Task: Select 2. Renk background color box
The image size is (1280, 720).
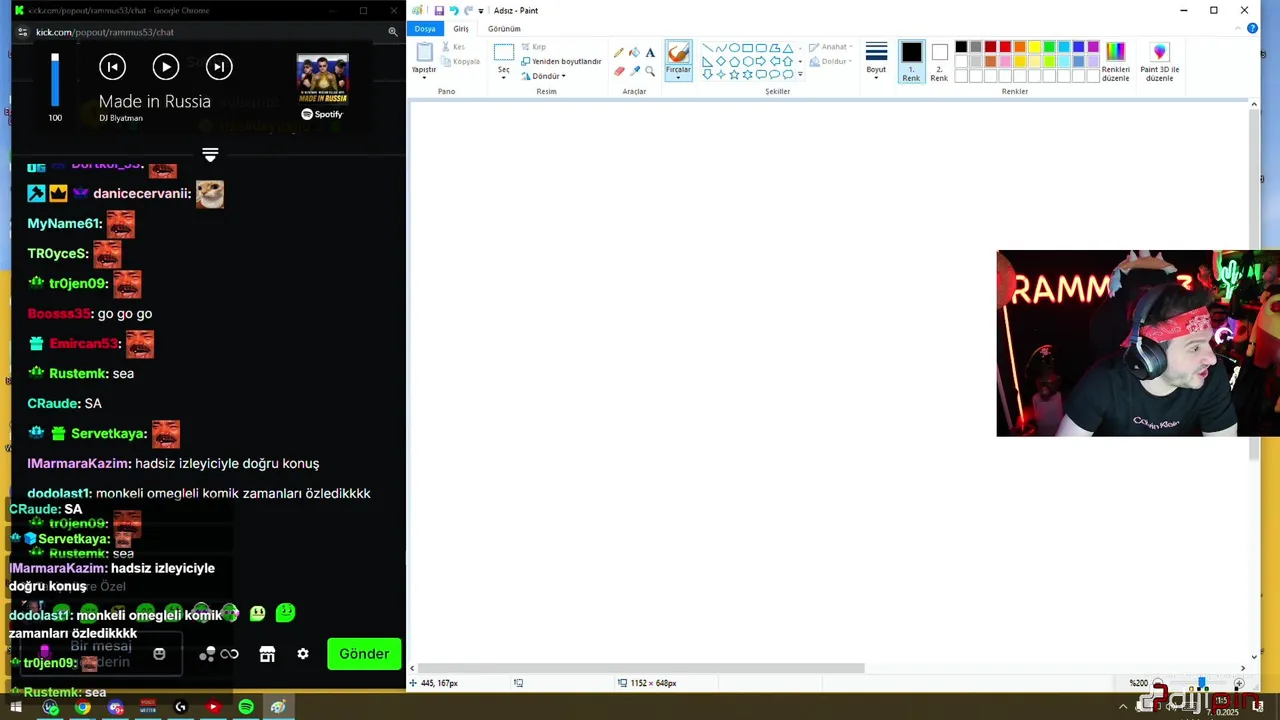Action: coord(939,62)
